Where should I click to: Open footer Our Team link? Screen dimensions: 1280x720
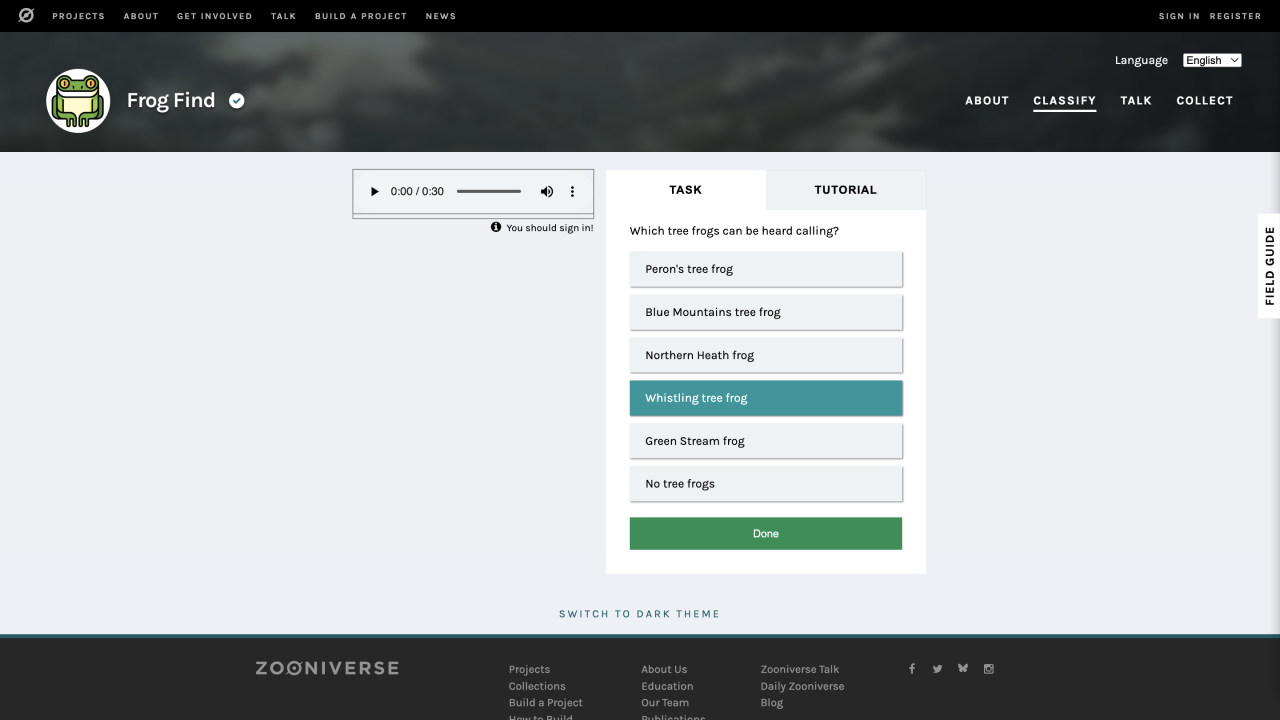coord(665,703)
